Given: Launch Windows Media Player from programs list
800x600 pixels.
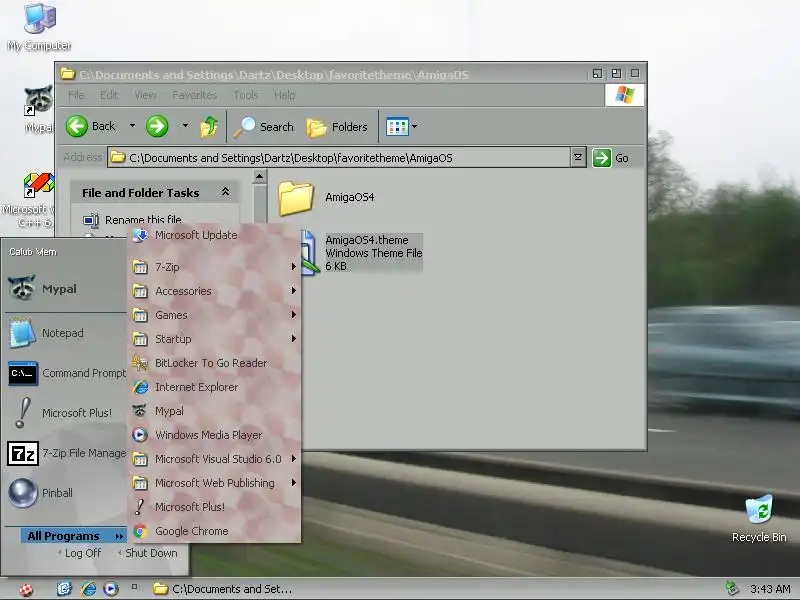Looking at the screenshot, I should click(214, 435).
